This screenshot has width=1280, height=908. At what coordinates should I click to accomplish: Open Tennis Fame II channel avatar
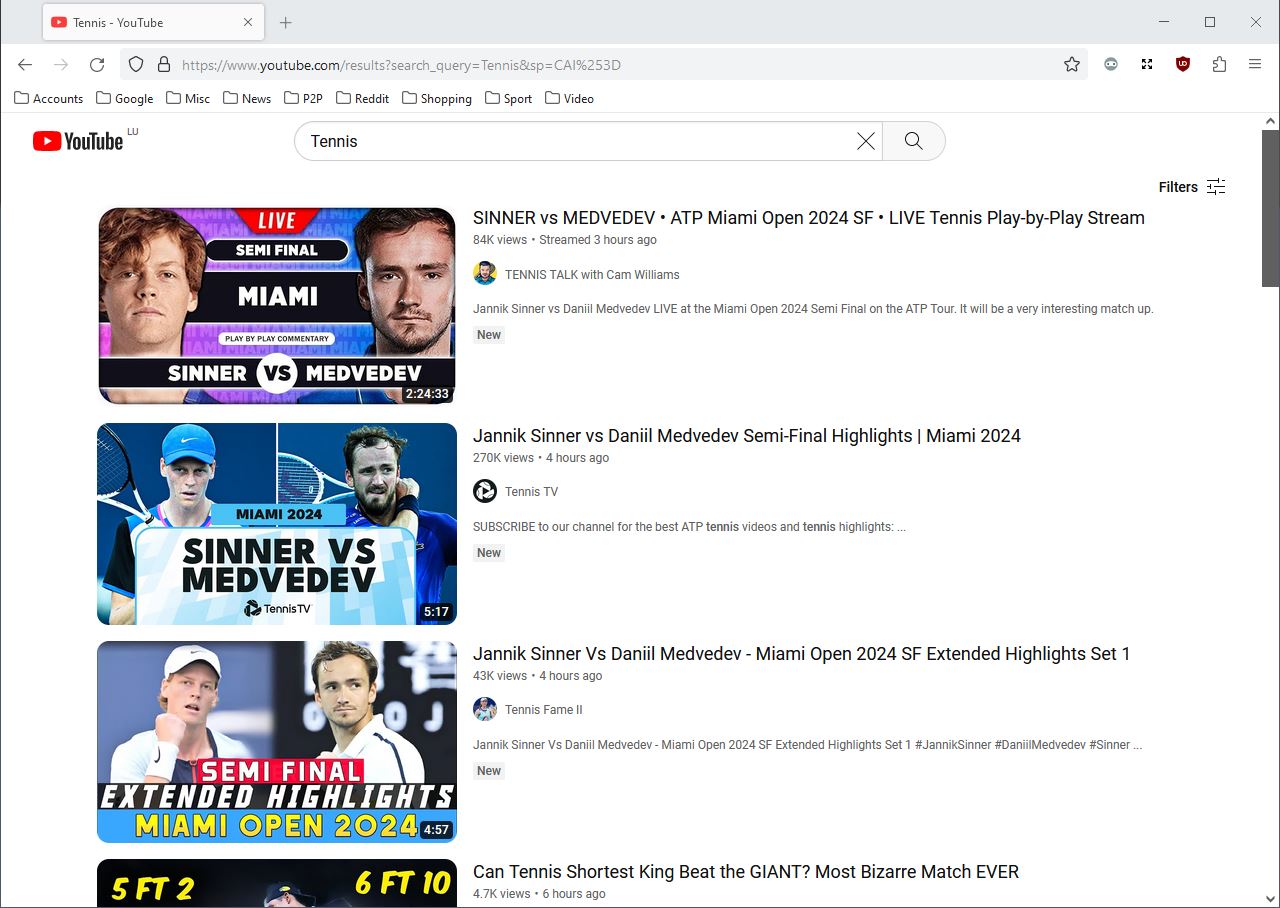485,709
